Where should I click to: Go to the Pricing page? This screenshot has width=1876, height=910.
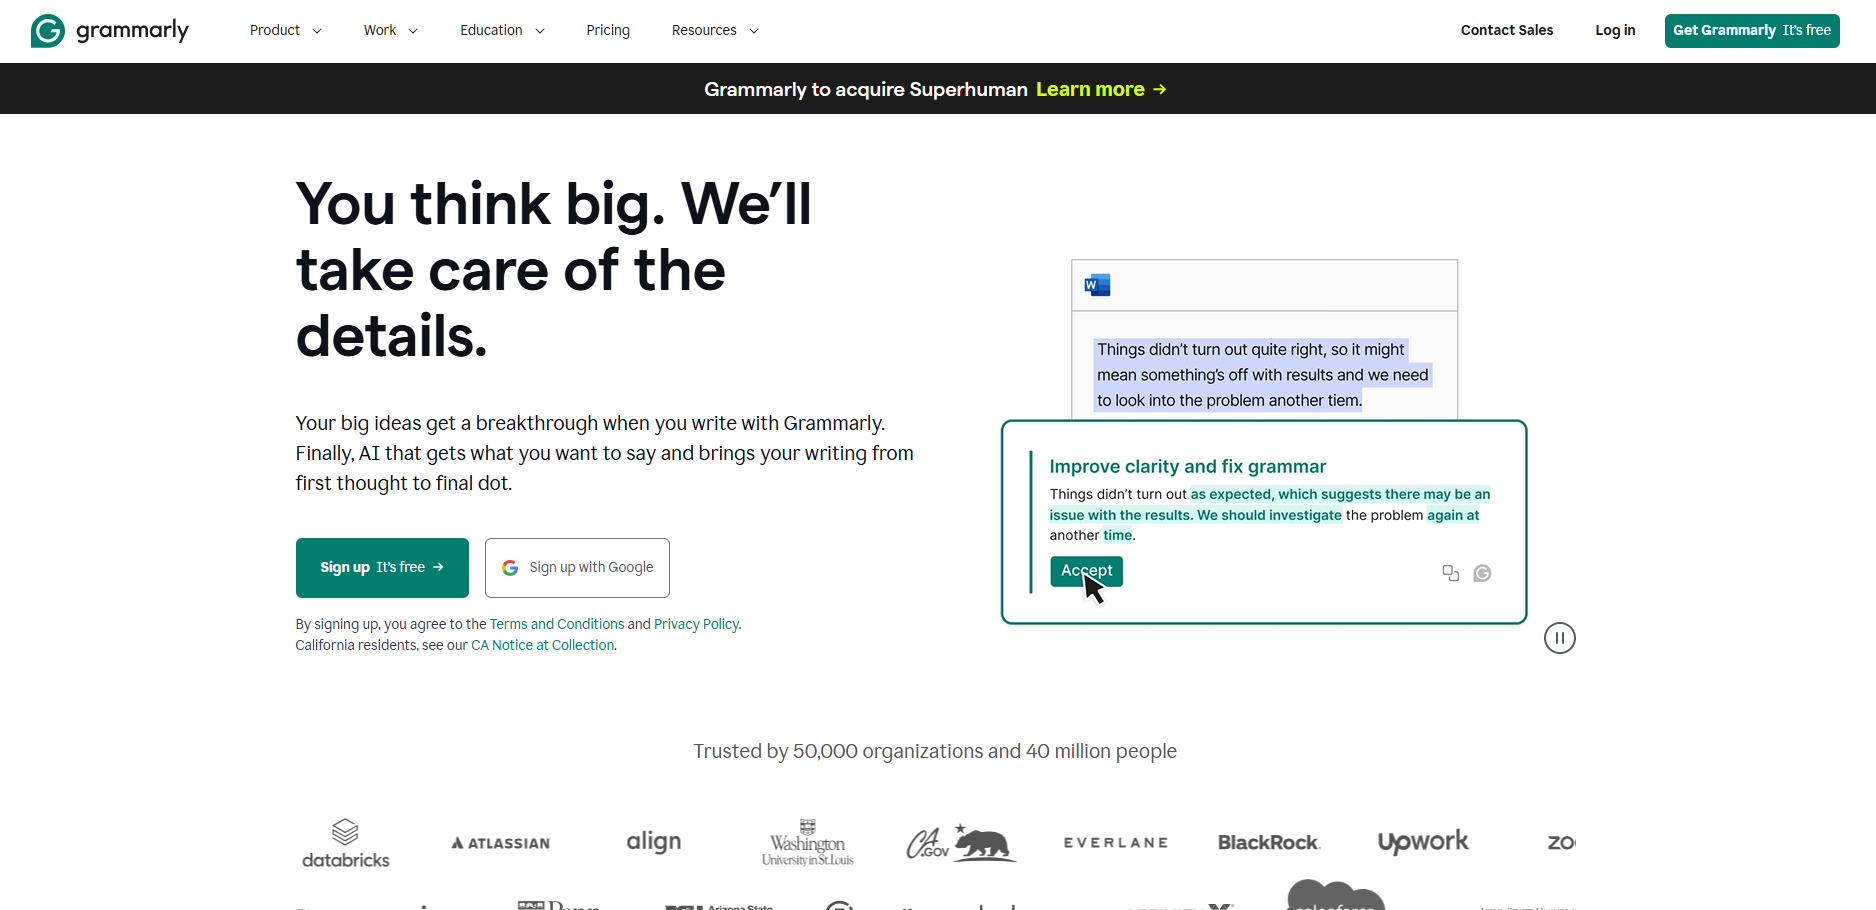tap(608, 30)
